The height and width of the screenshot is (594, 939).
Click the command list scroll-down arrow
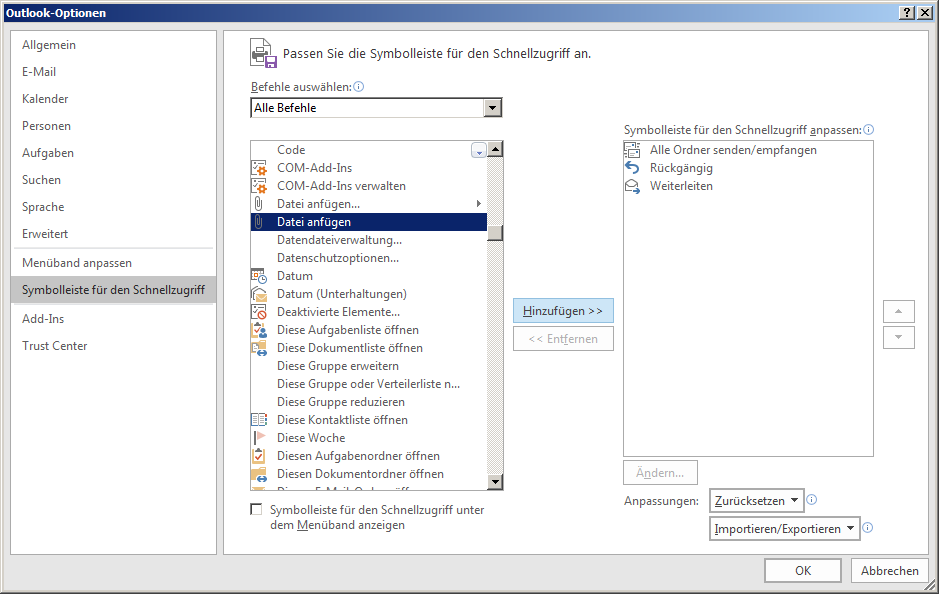point(495,481)
